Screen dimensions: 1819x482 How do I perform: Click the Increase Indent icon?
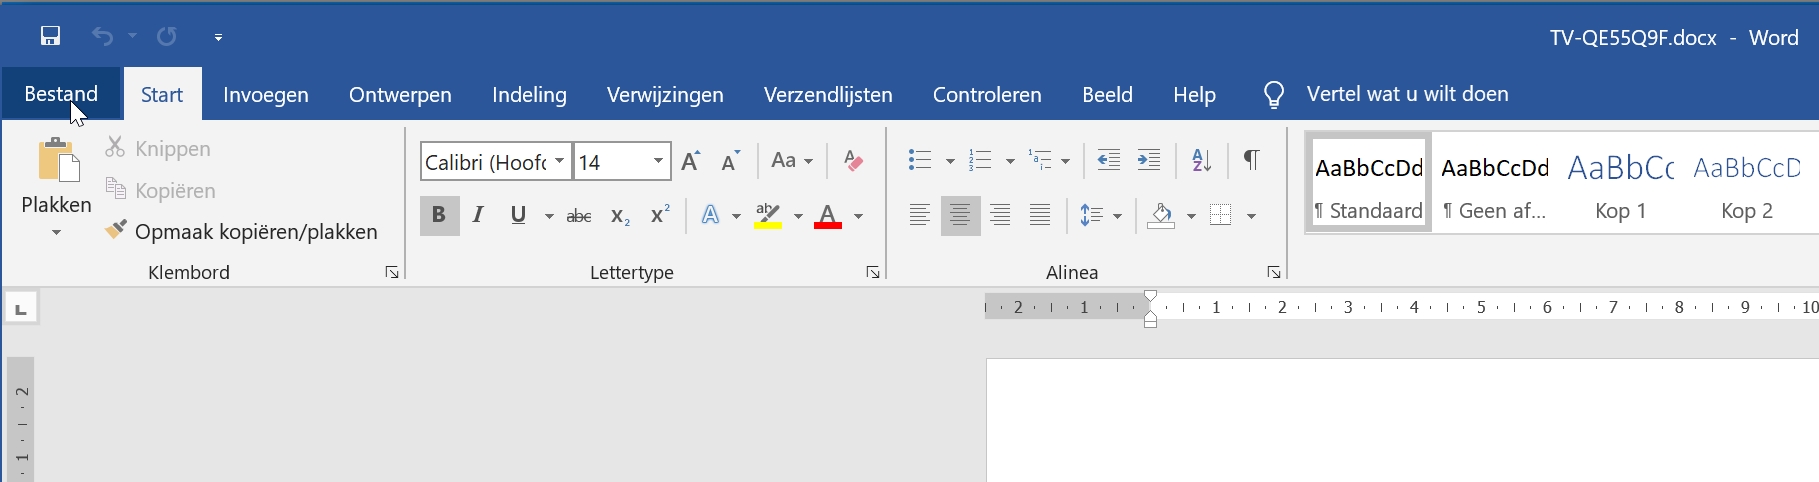coord(1149,160)
